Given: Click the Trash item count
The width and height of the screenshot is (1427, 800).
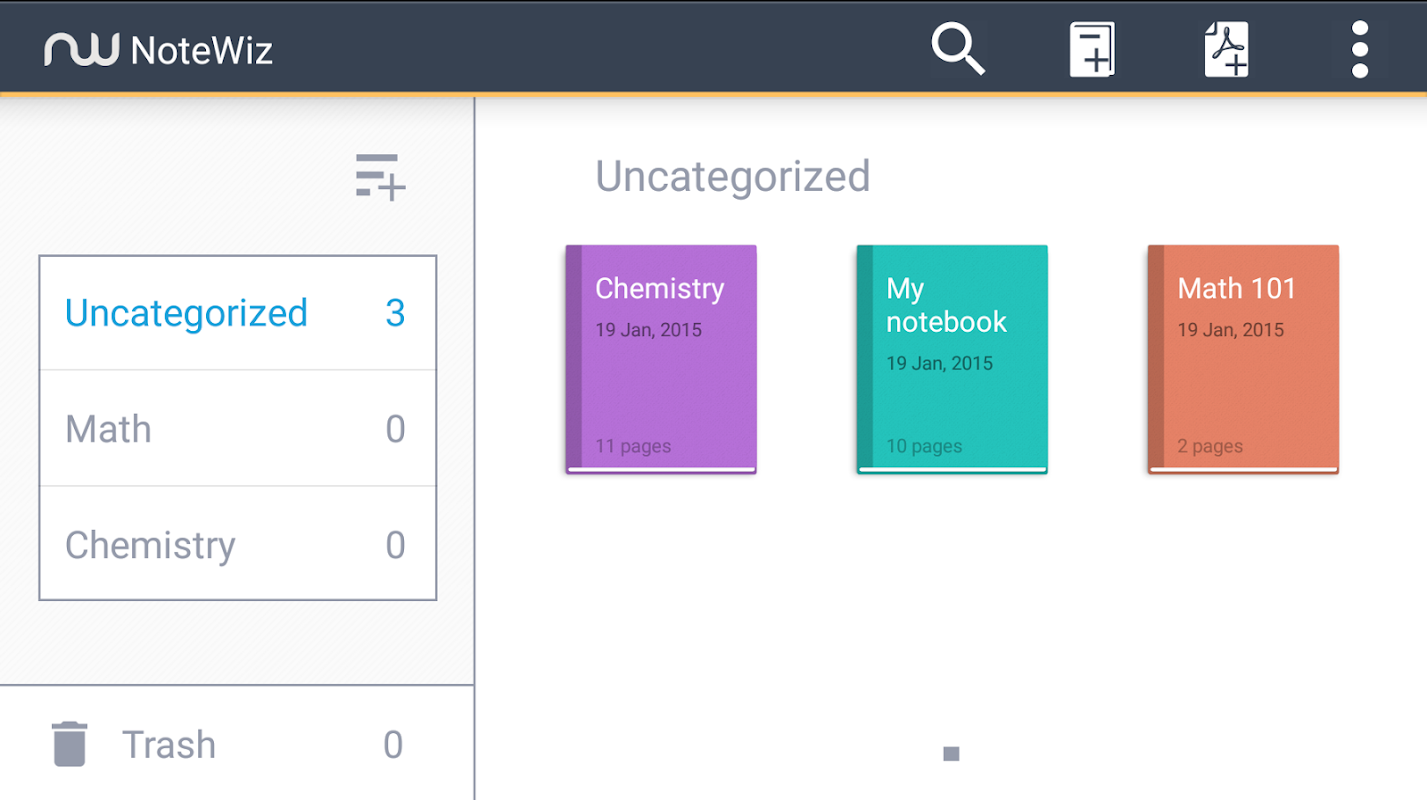Looking at the screenshot, I should pyautogui.click(x=393, y=744).
